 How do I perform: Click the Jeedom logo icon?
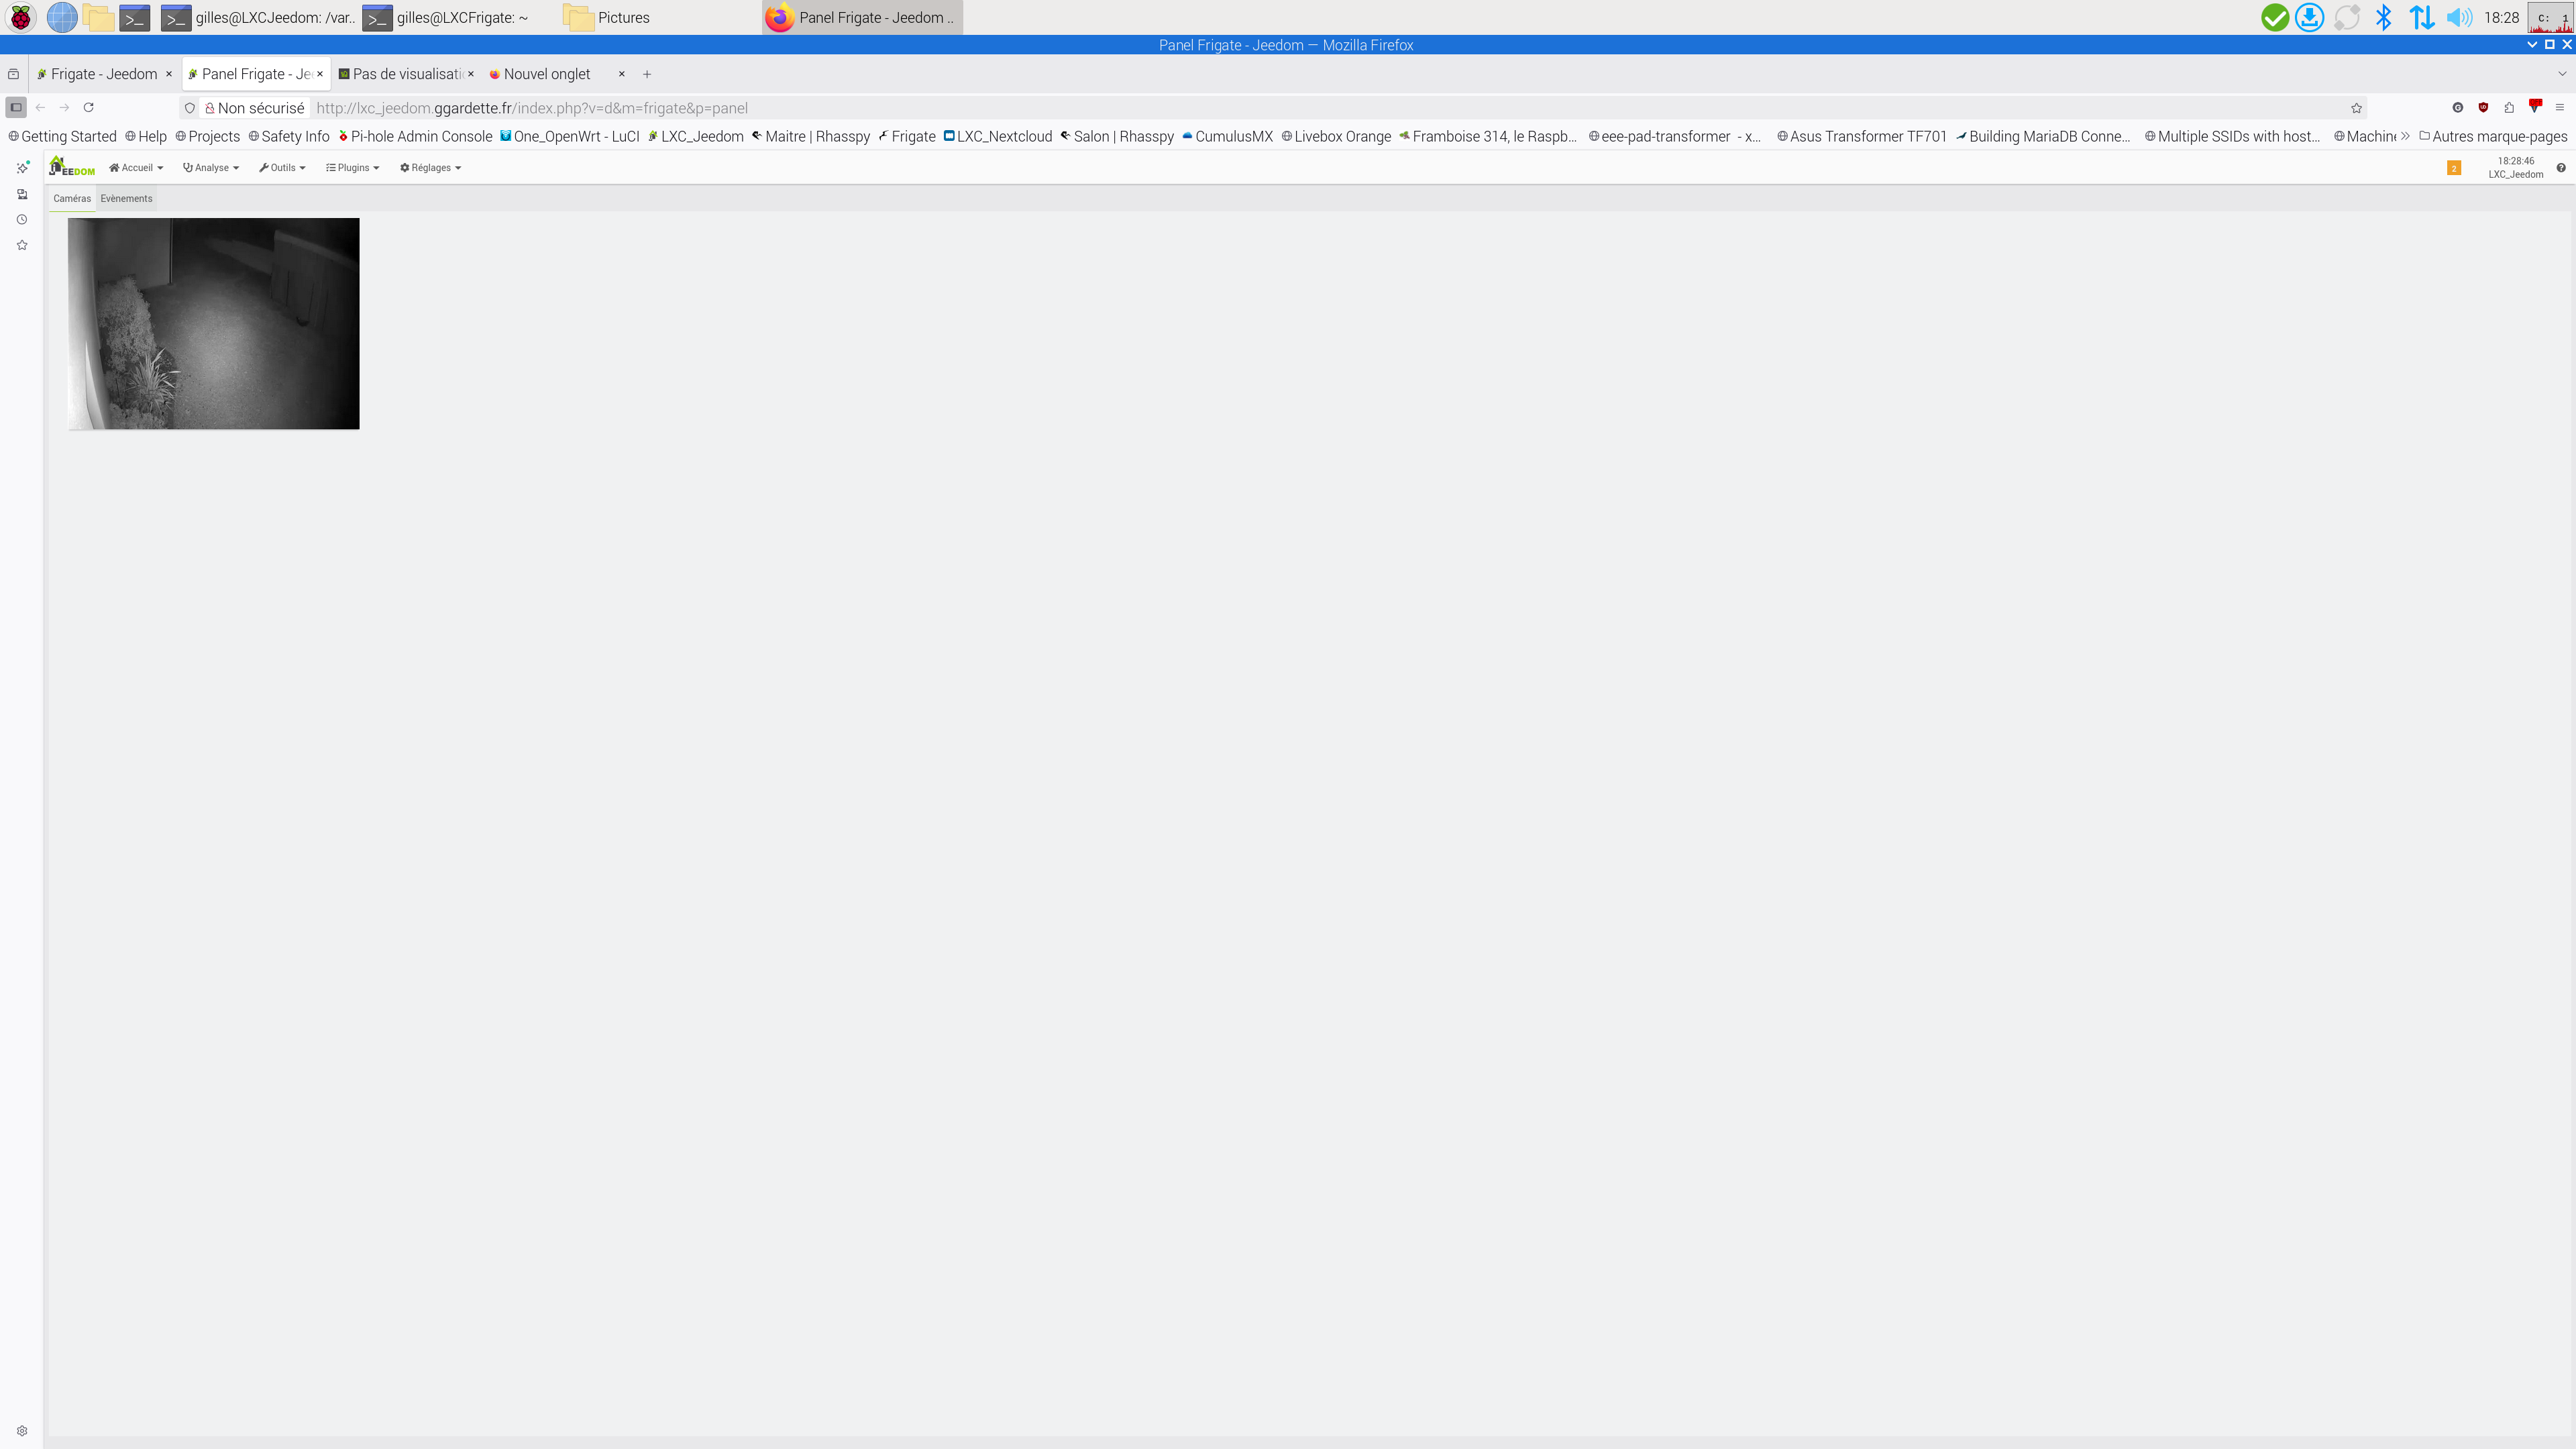click(72, 167)
